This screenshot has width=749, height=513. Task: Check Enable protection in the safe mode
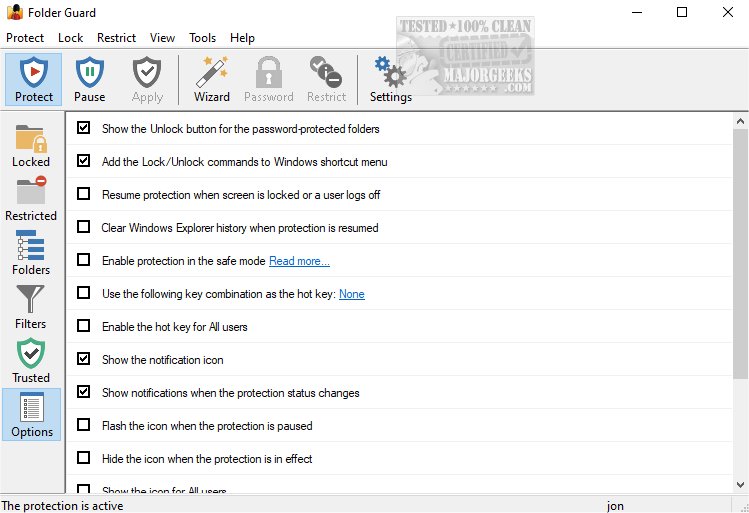pyautogui.click(x=84, y=260)
